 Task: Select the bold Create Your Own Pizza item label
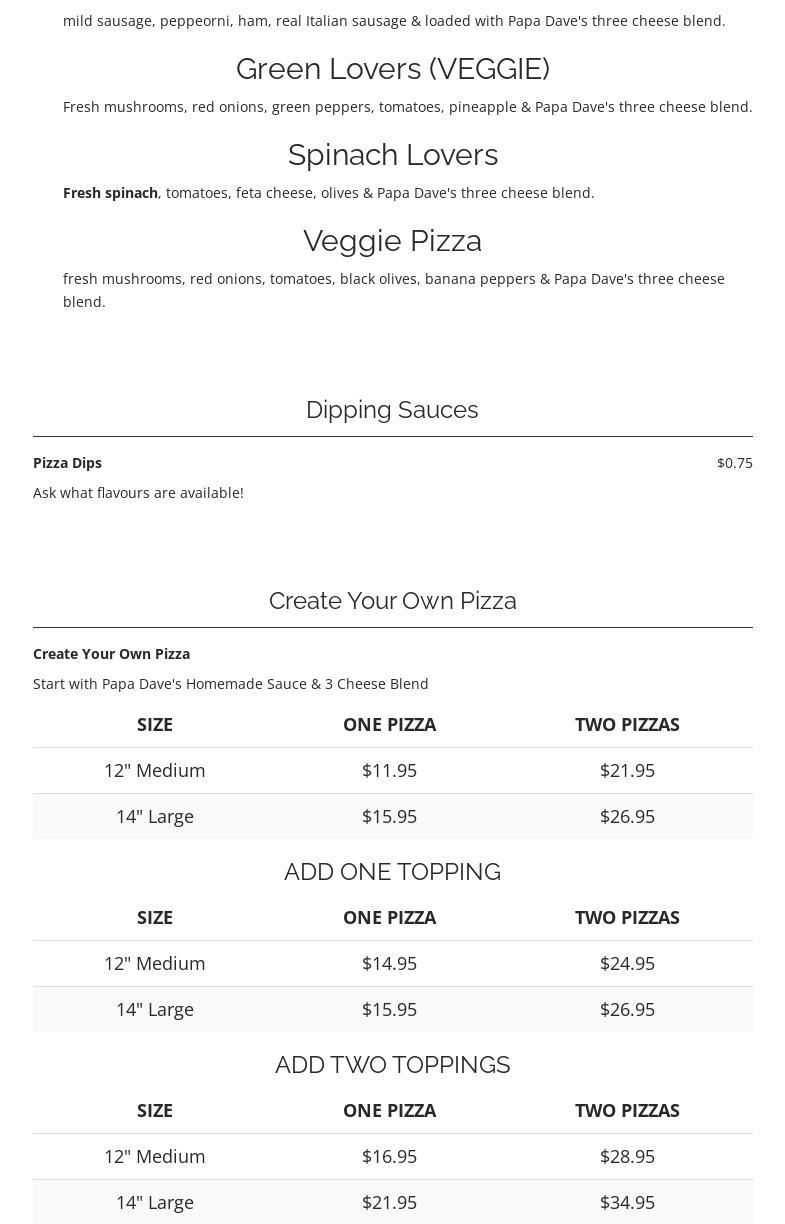point(111,654)
